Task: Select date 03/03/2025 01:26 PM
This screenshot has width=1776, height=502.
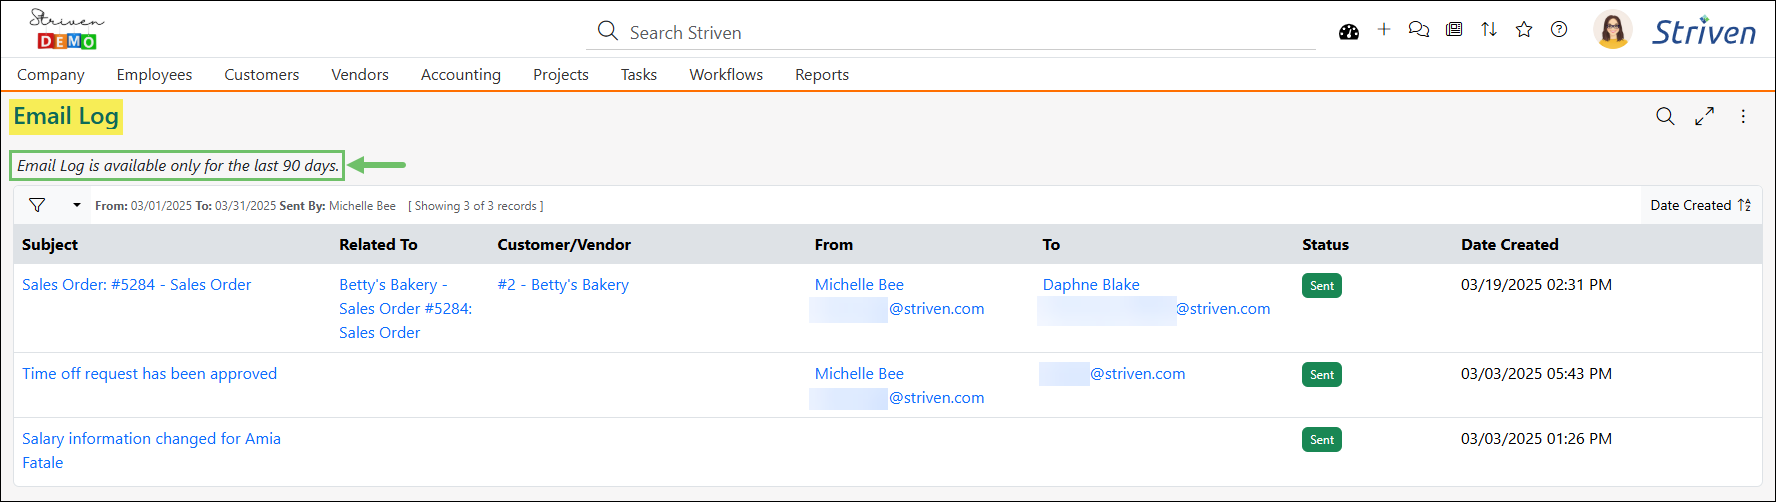Action: point(1536,438)
